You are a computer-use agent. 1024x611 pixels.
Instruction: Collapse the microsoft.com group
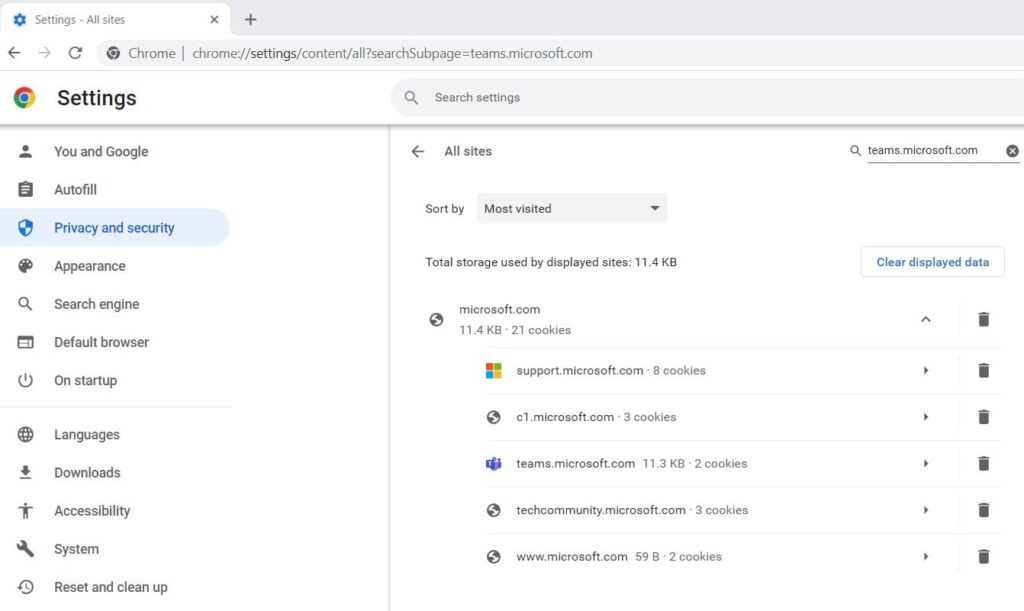tap(926, 319)
